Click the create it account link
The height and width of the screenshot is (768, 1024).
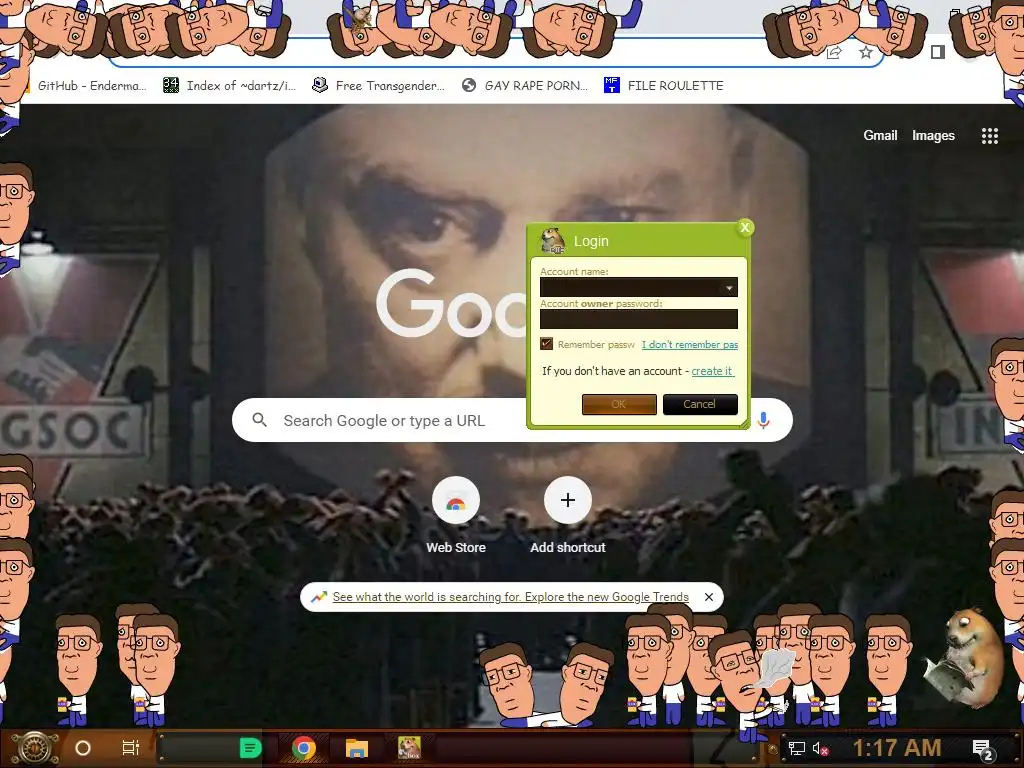pos(712,371)
